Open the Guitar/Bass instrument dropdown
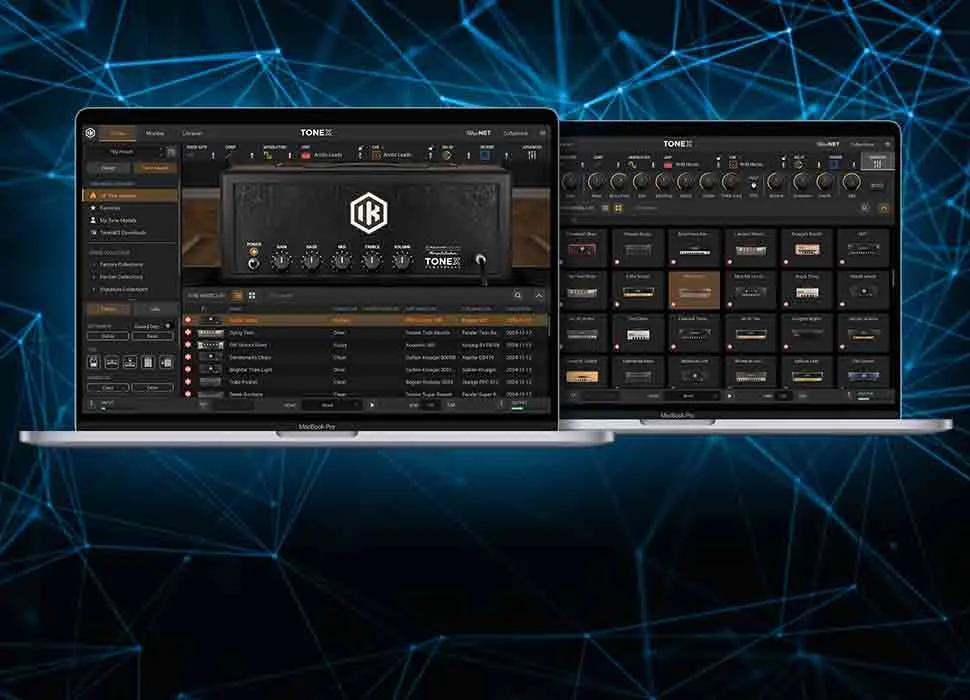The image size is (970, 700). [x=152, y=326]
